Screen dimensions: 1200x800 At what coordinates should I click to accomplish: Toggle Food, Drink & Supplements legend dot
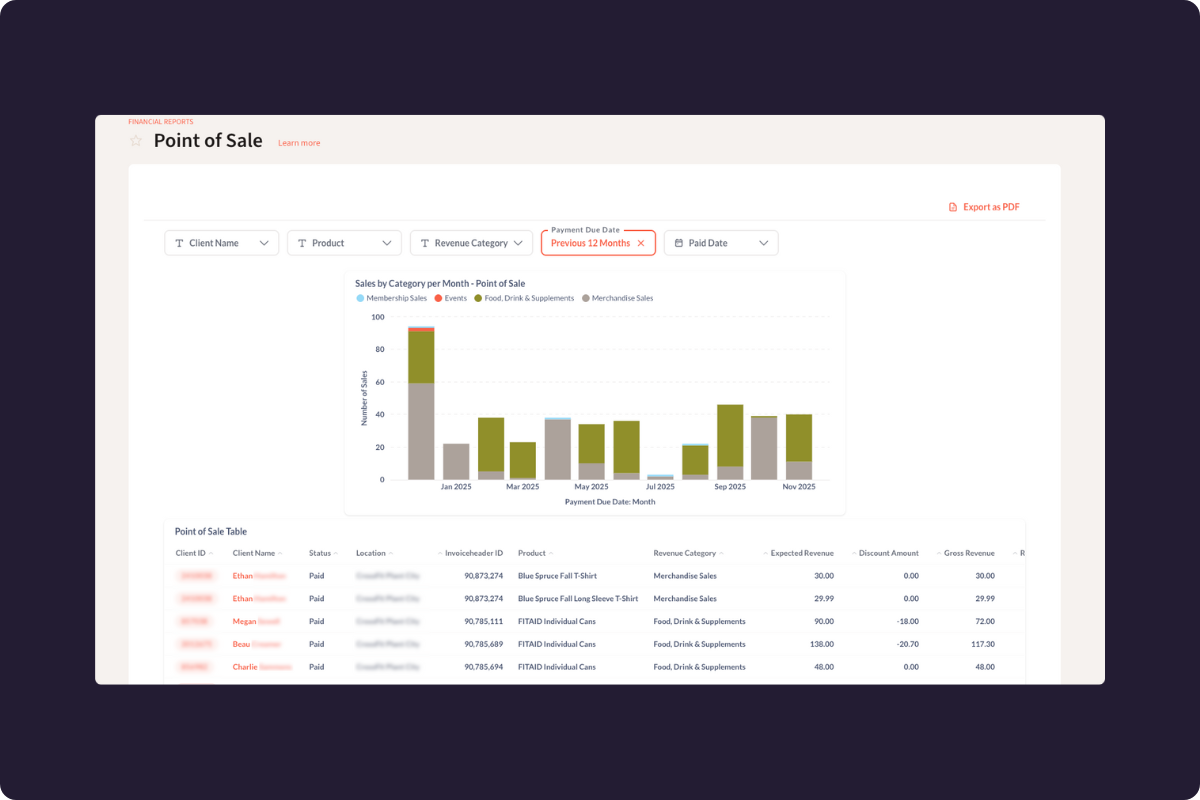(479, 298)
